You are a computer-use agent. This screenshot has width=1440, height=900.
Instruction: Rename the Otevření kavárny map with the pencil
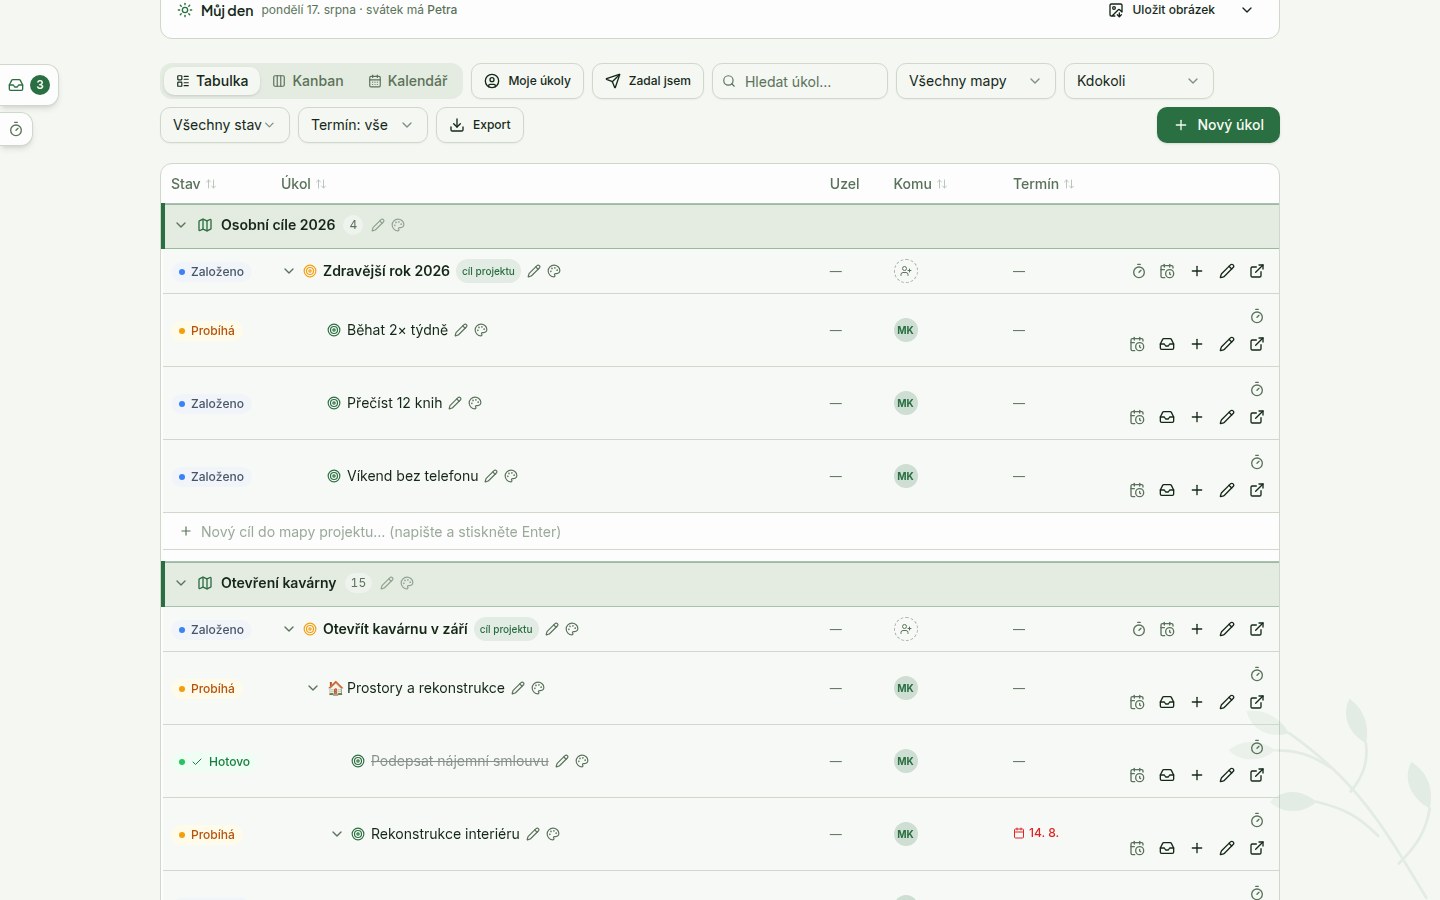tap(387, 583)
